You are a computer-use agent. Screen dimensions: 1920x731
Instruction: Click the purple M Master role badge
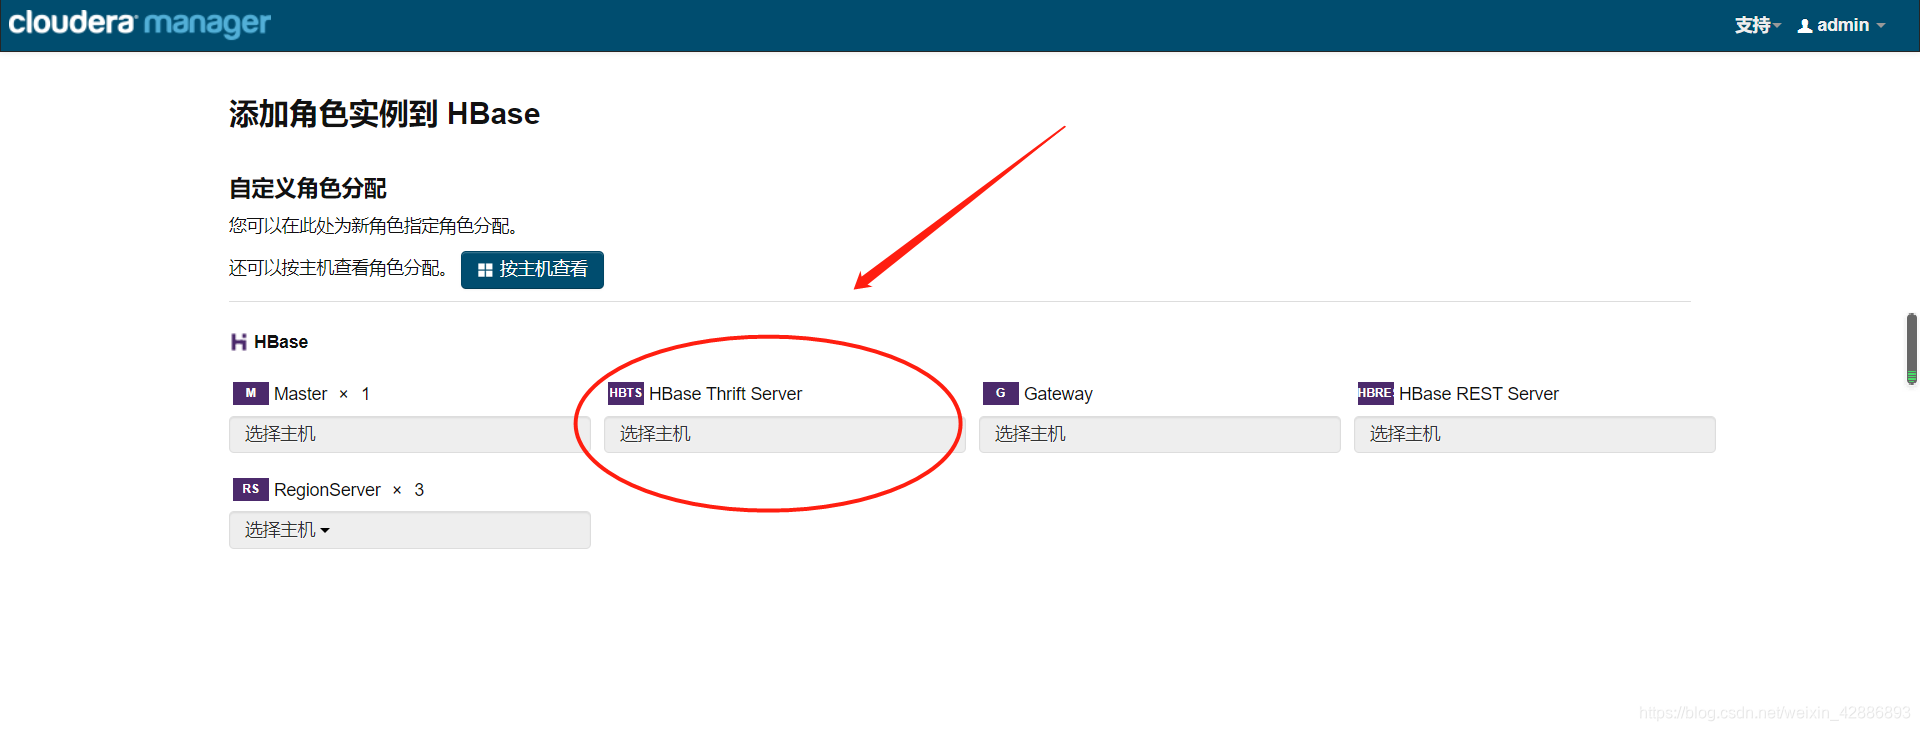(x=250, y=393)
